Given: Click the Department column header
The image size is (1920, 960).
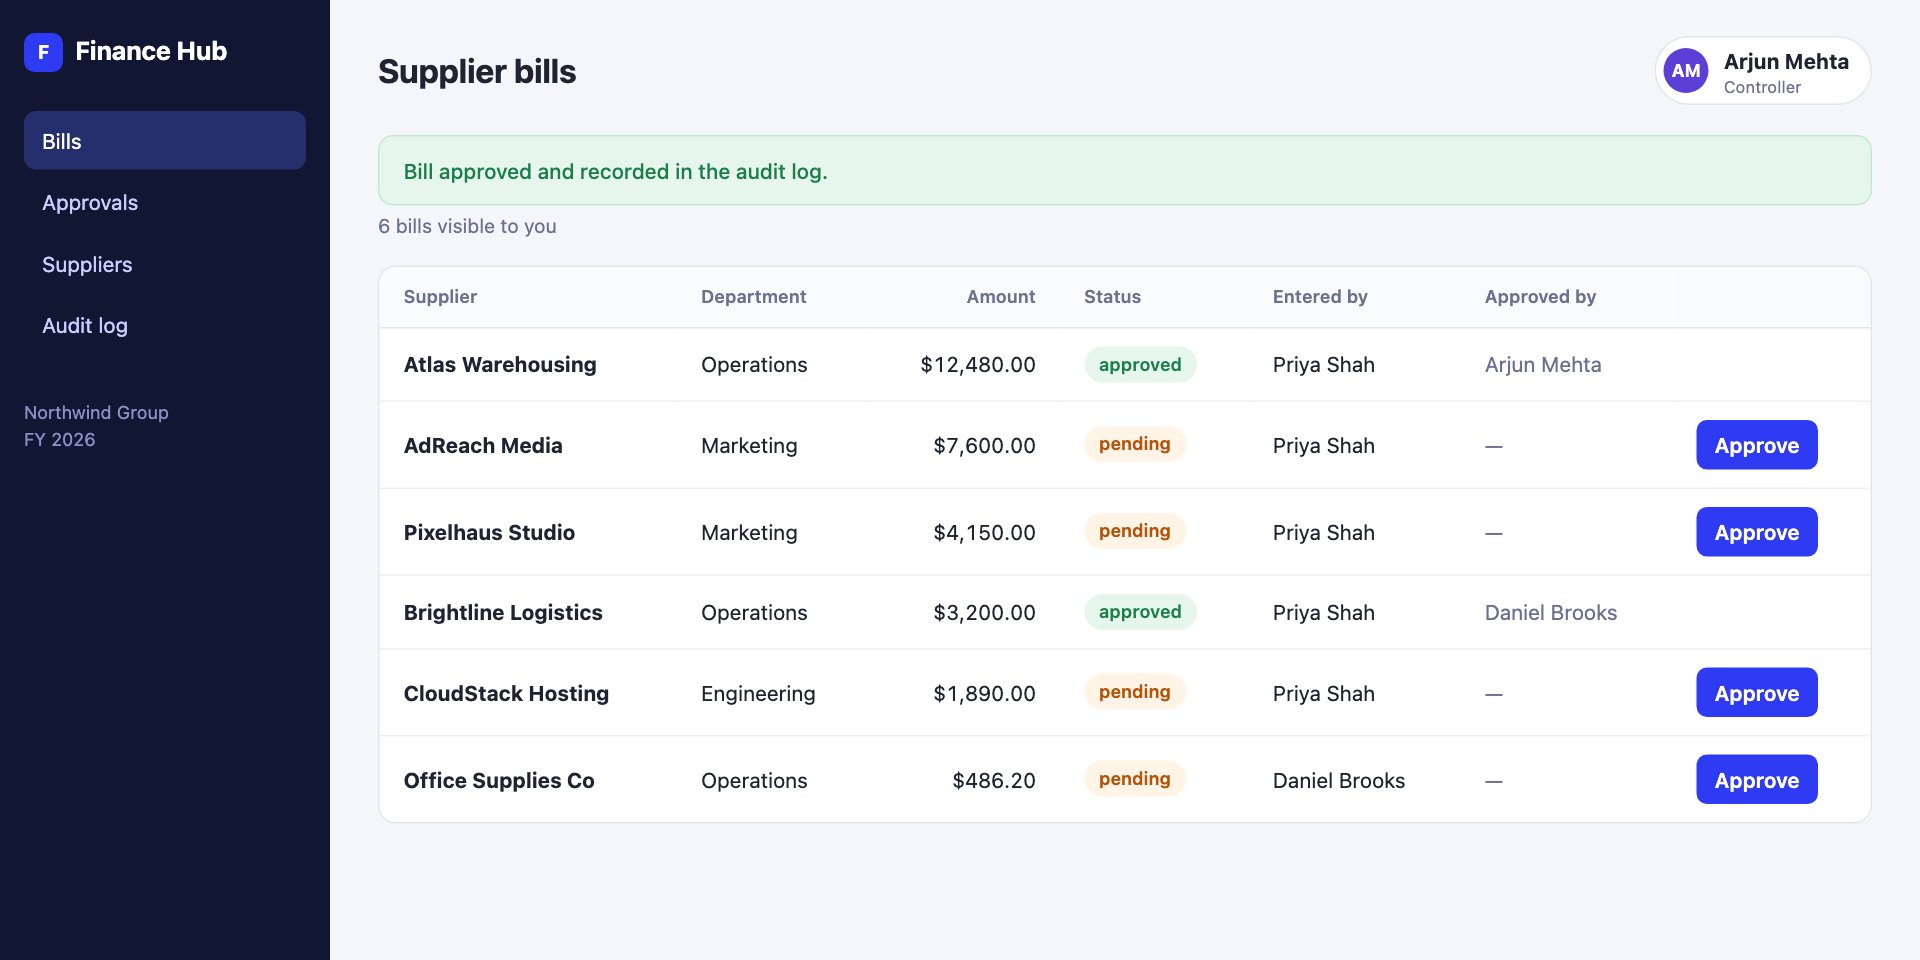Looking at the screenshot, I should (x=753, y=297).
